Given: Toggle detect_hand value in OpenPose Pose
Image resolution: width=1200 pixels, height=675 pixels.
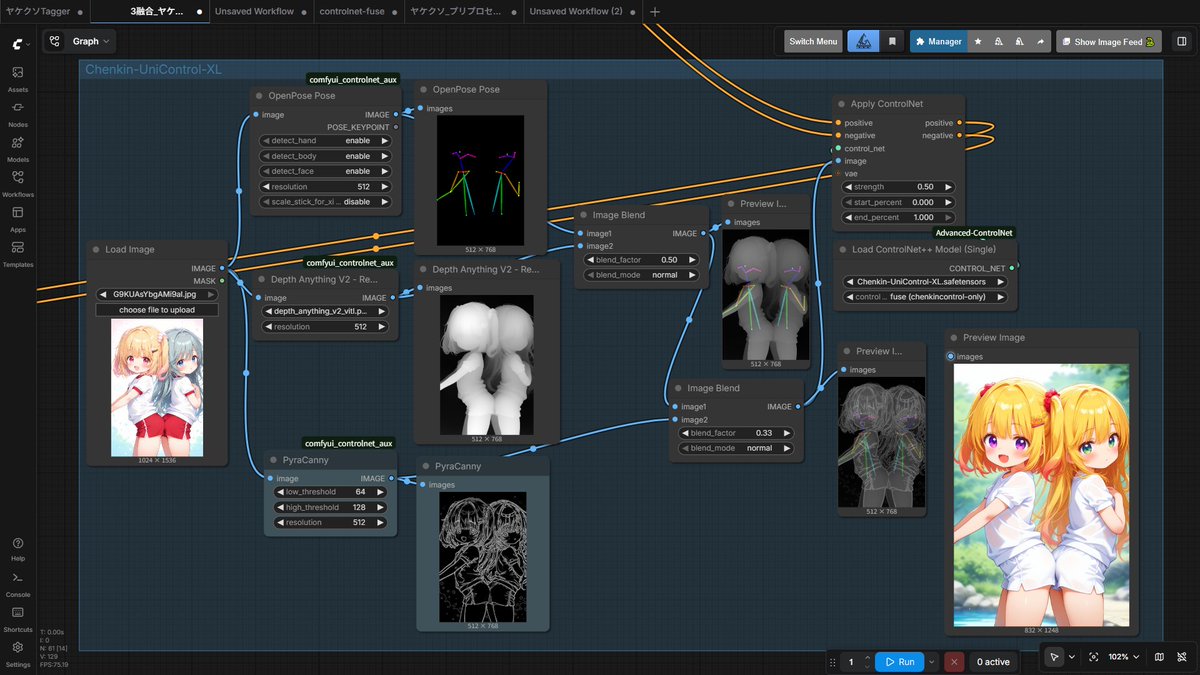Looking at the screenshot, I should pos(325,141).
